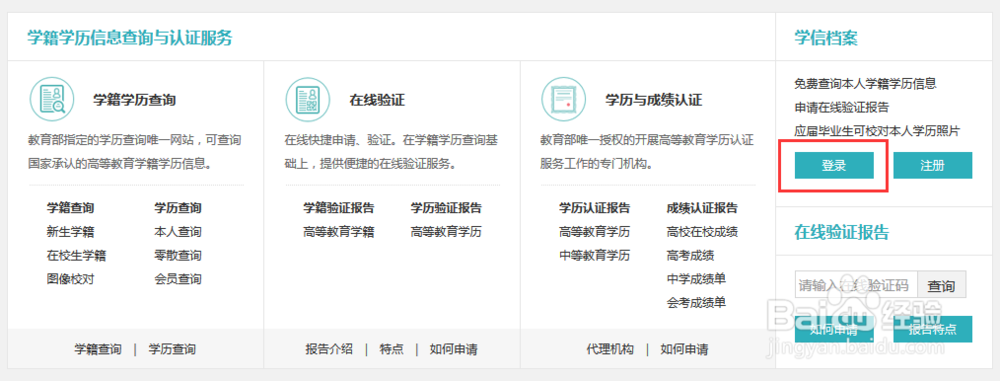Click the 学籍学历查询 document search icon
1000x381 pixels.
point(52,100)
